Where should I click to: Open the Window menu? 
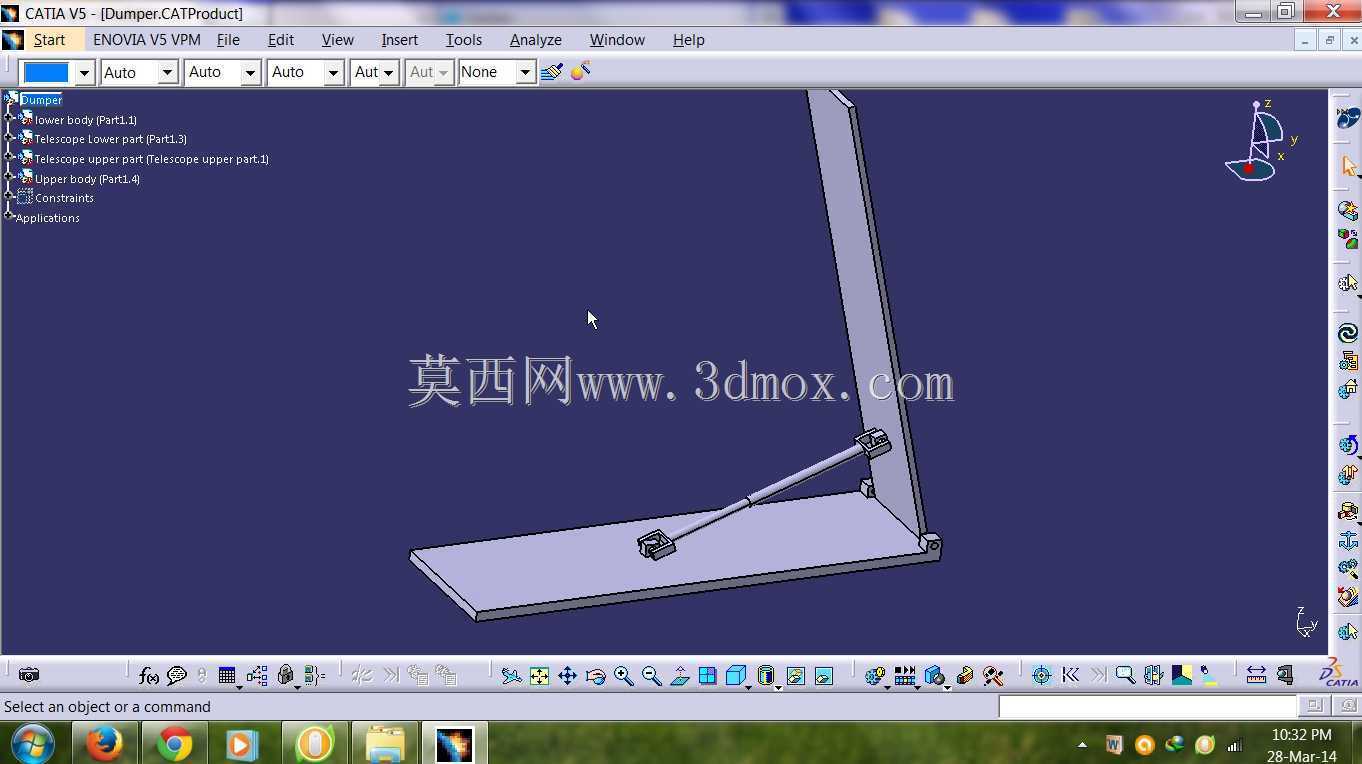pyautogui.click(x=616, y=40)
